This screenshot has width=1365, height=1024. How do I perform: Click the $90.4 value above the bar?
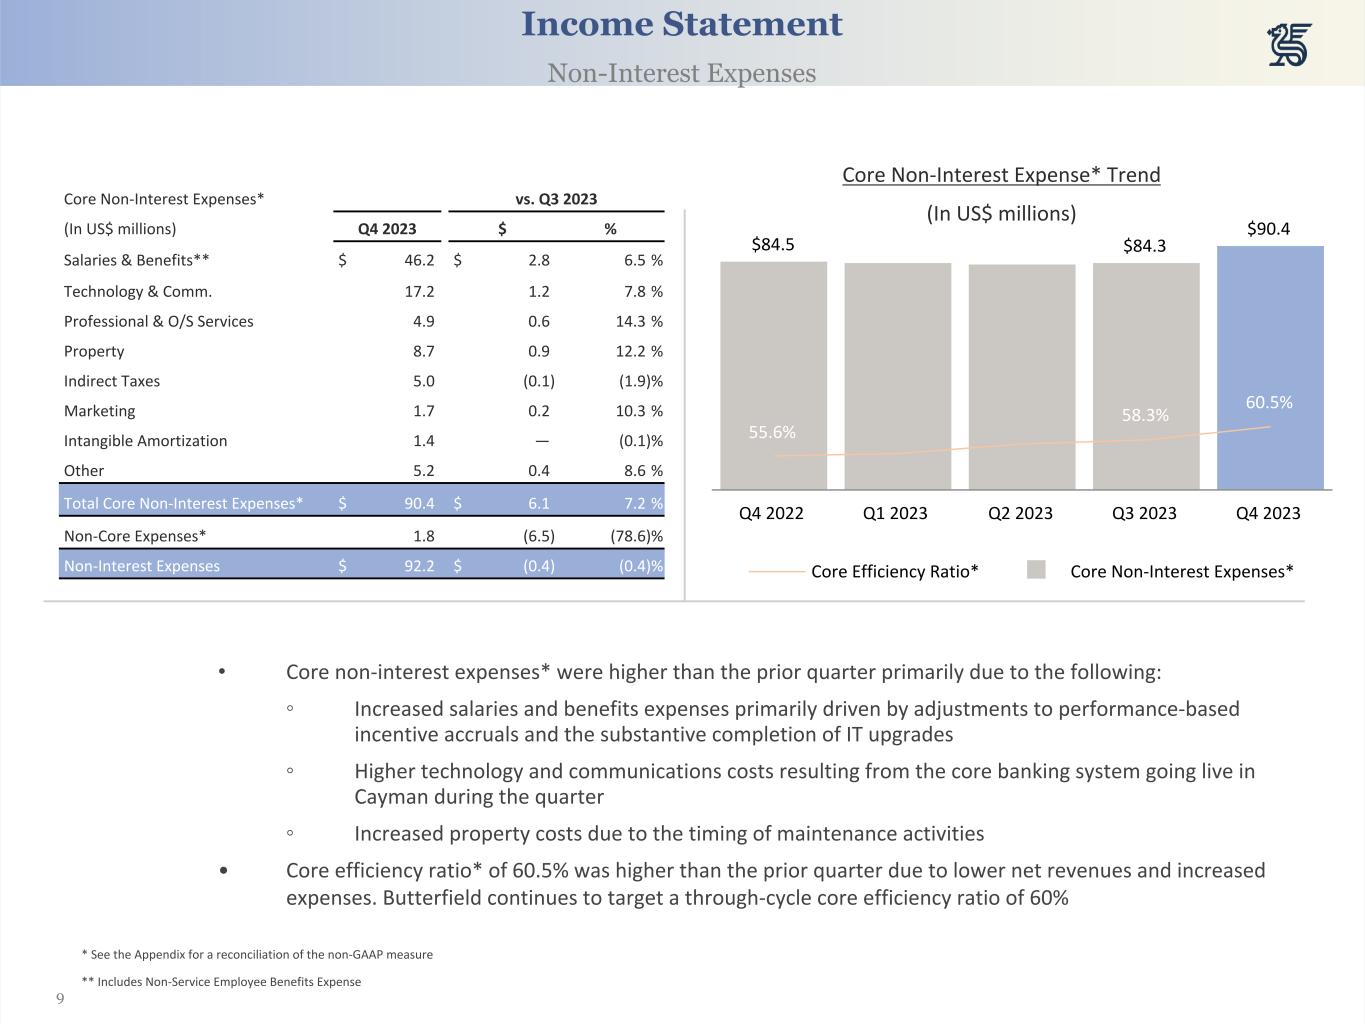1268,229
